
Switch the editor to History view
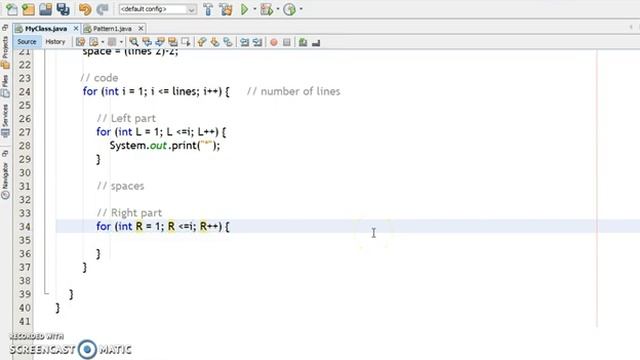click(55, 42)
